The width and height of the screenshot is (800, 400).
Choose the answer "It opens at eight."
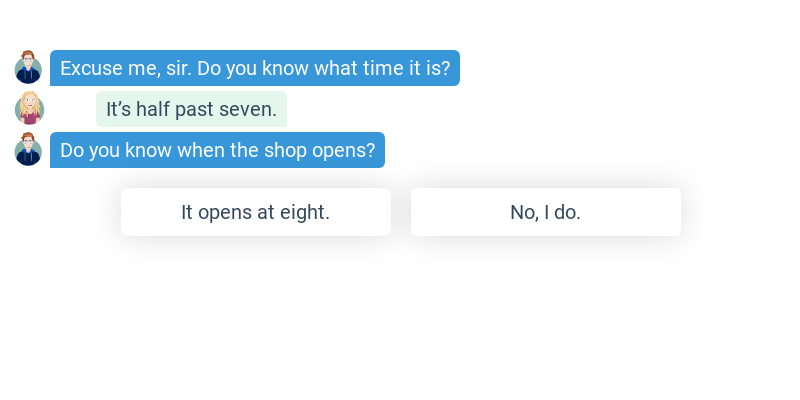(255, 212)
